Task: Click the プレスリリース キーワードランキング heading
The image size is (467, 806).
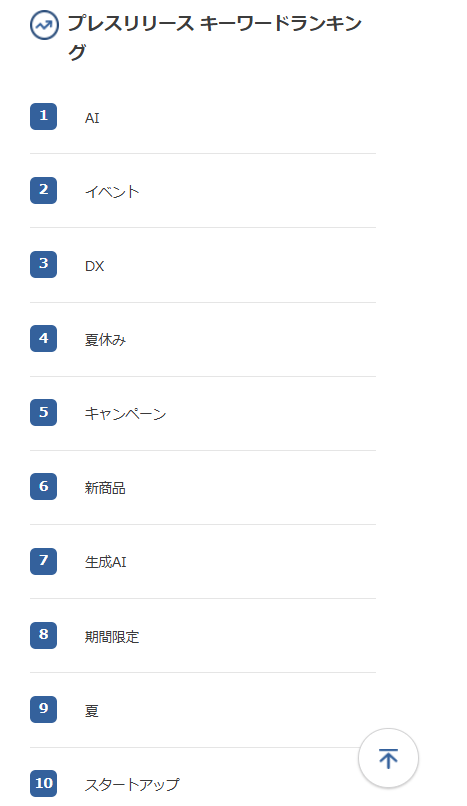Action: tap(215, 37)
